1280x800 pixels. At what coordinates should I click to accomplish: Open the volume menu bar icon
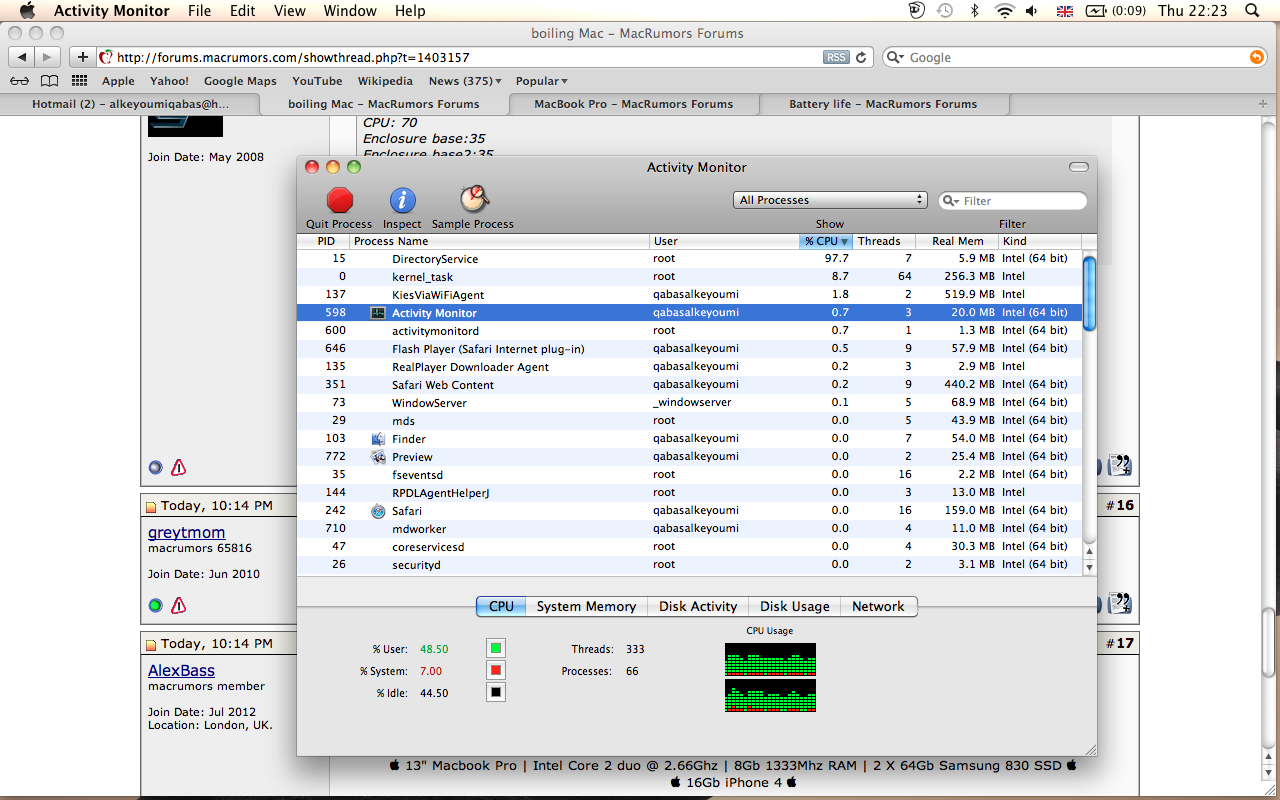pos(1032,11)
